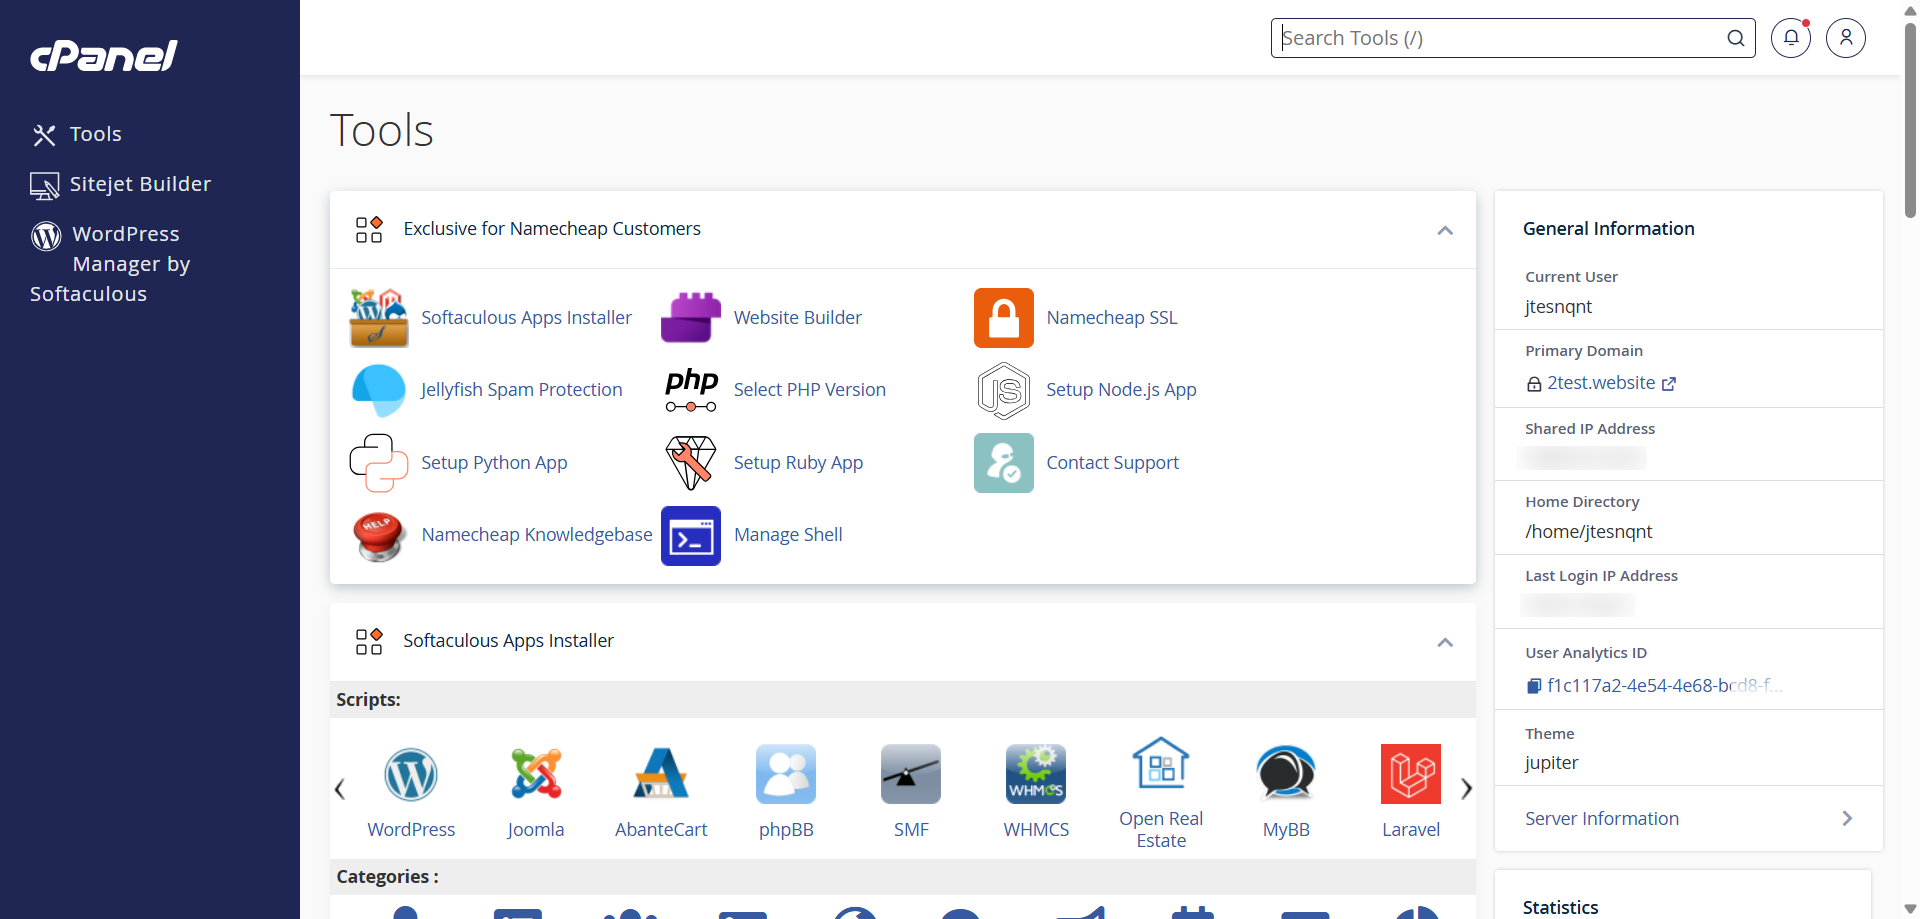
Task: Click the Manage Shell link
Action: [x=788, y=535]
